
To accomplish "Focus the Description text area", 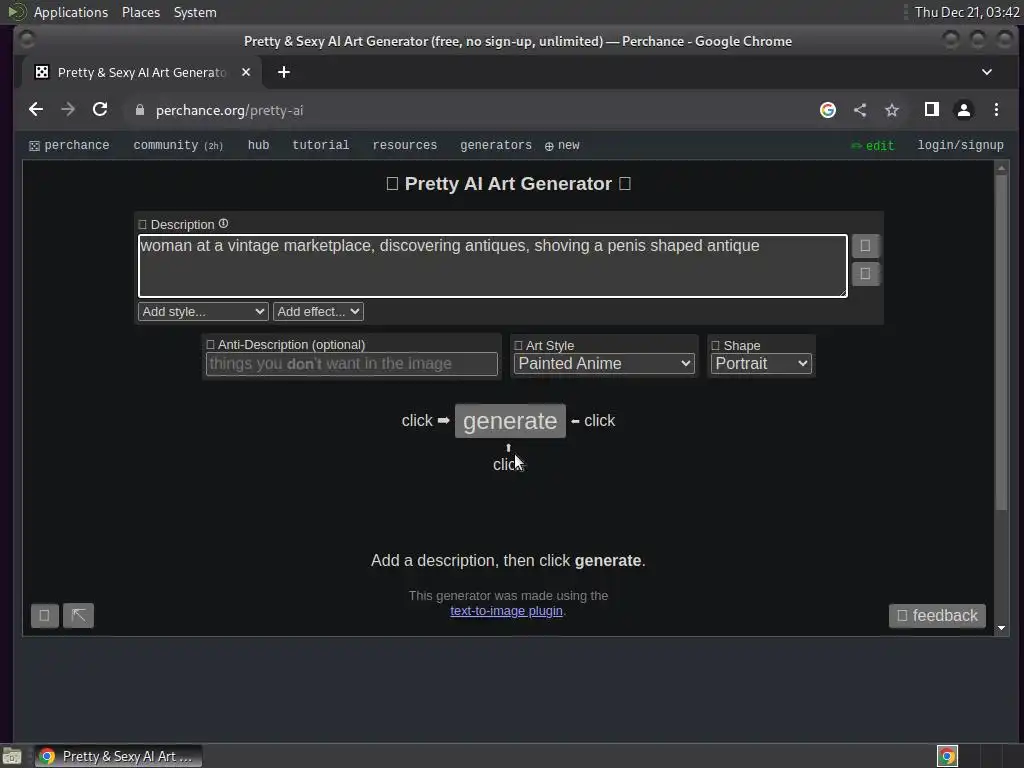I will 492,266.
